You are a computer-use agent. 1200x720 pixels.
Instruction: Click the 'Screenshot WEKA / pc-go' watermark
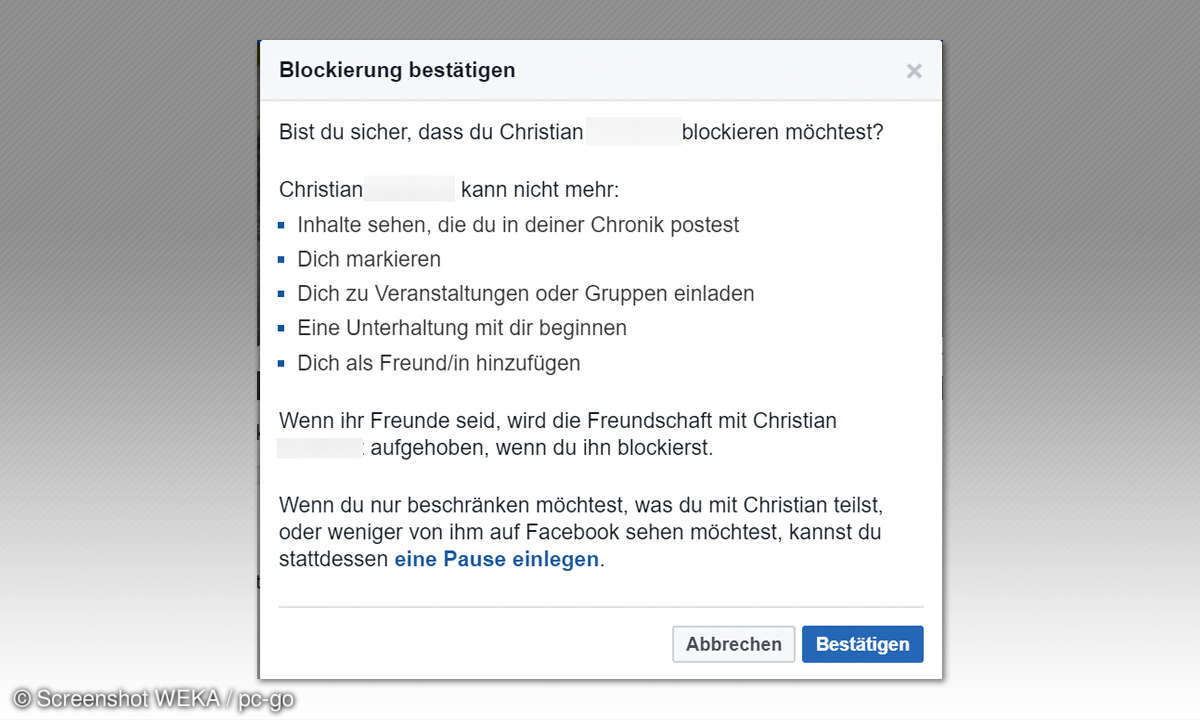click(x=154, y=699)
